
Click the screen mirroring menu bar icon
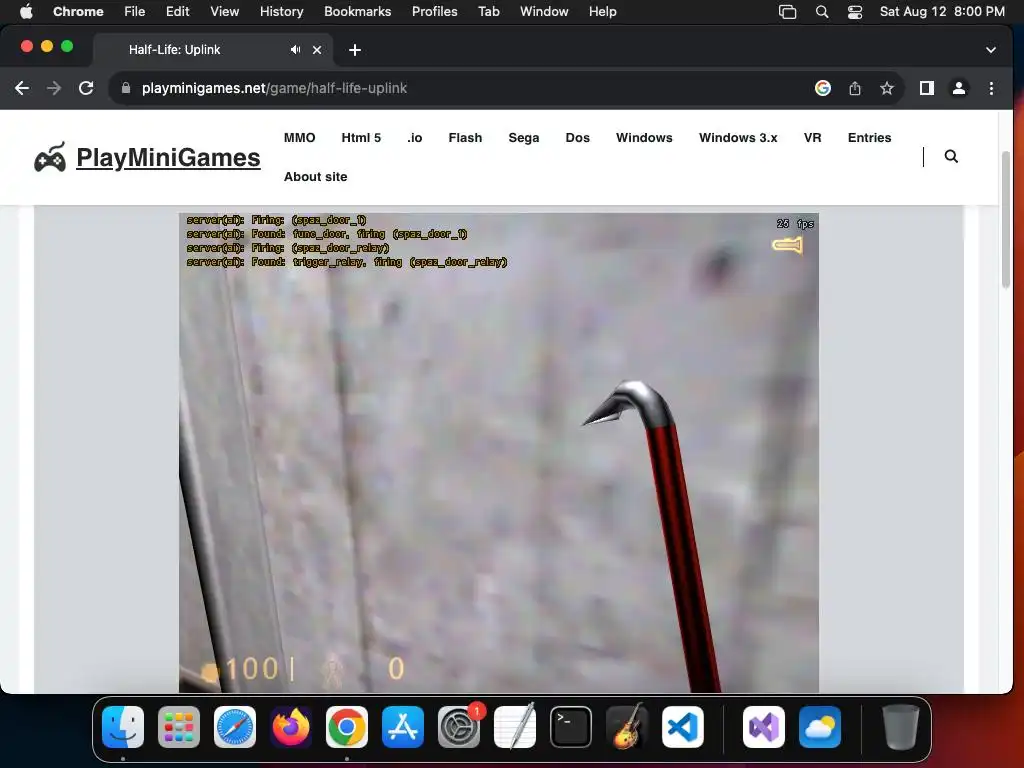[x=788, y=12]
